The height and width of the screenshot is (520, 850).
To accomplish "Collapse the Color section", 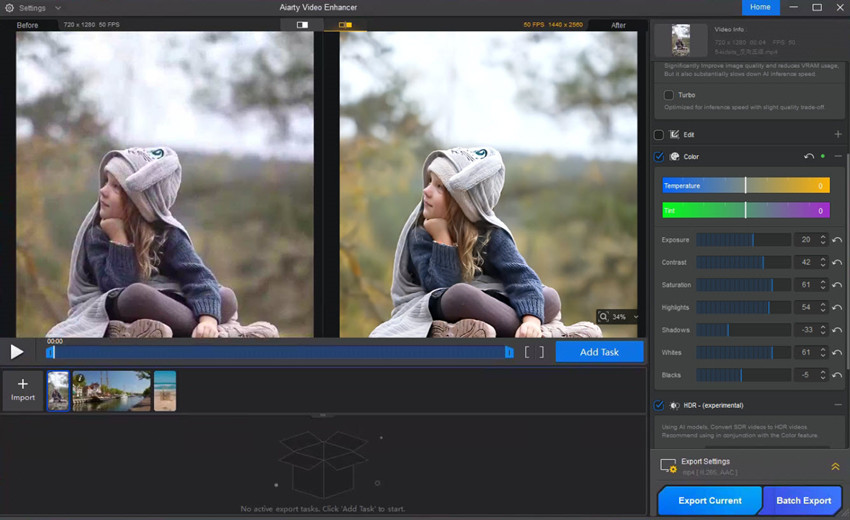I will (x=838, y=156).
